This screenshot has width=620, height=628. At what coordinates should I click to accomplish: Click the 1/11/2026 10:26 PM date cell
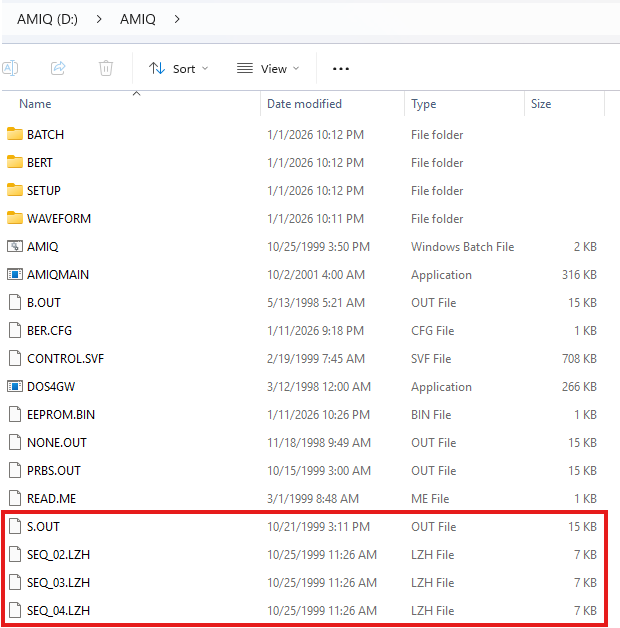pos(318,415)
